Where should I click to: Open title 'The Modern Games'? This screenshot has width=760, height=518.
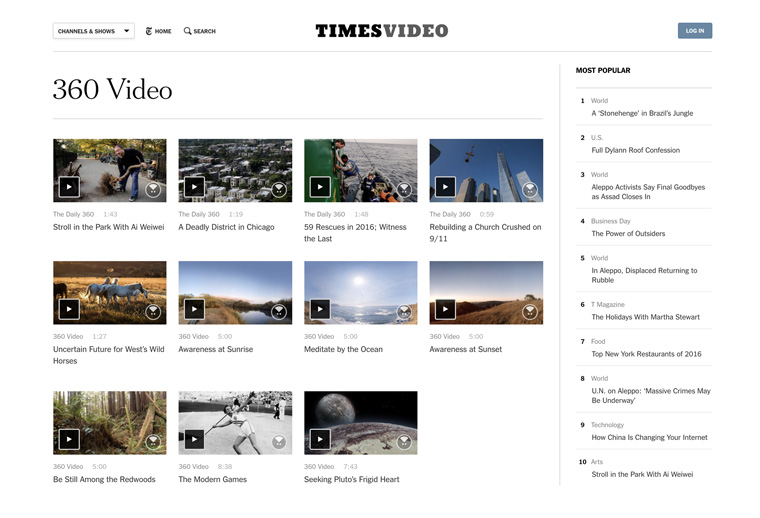tap(212, 479)
